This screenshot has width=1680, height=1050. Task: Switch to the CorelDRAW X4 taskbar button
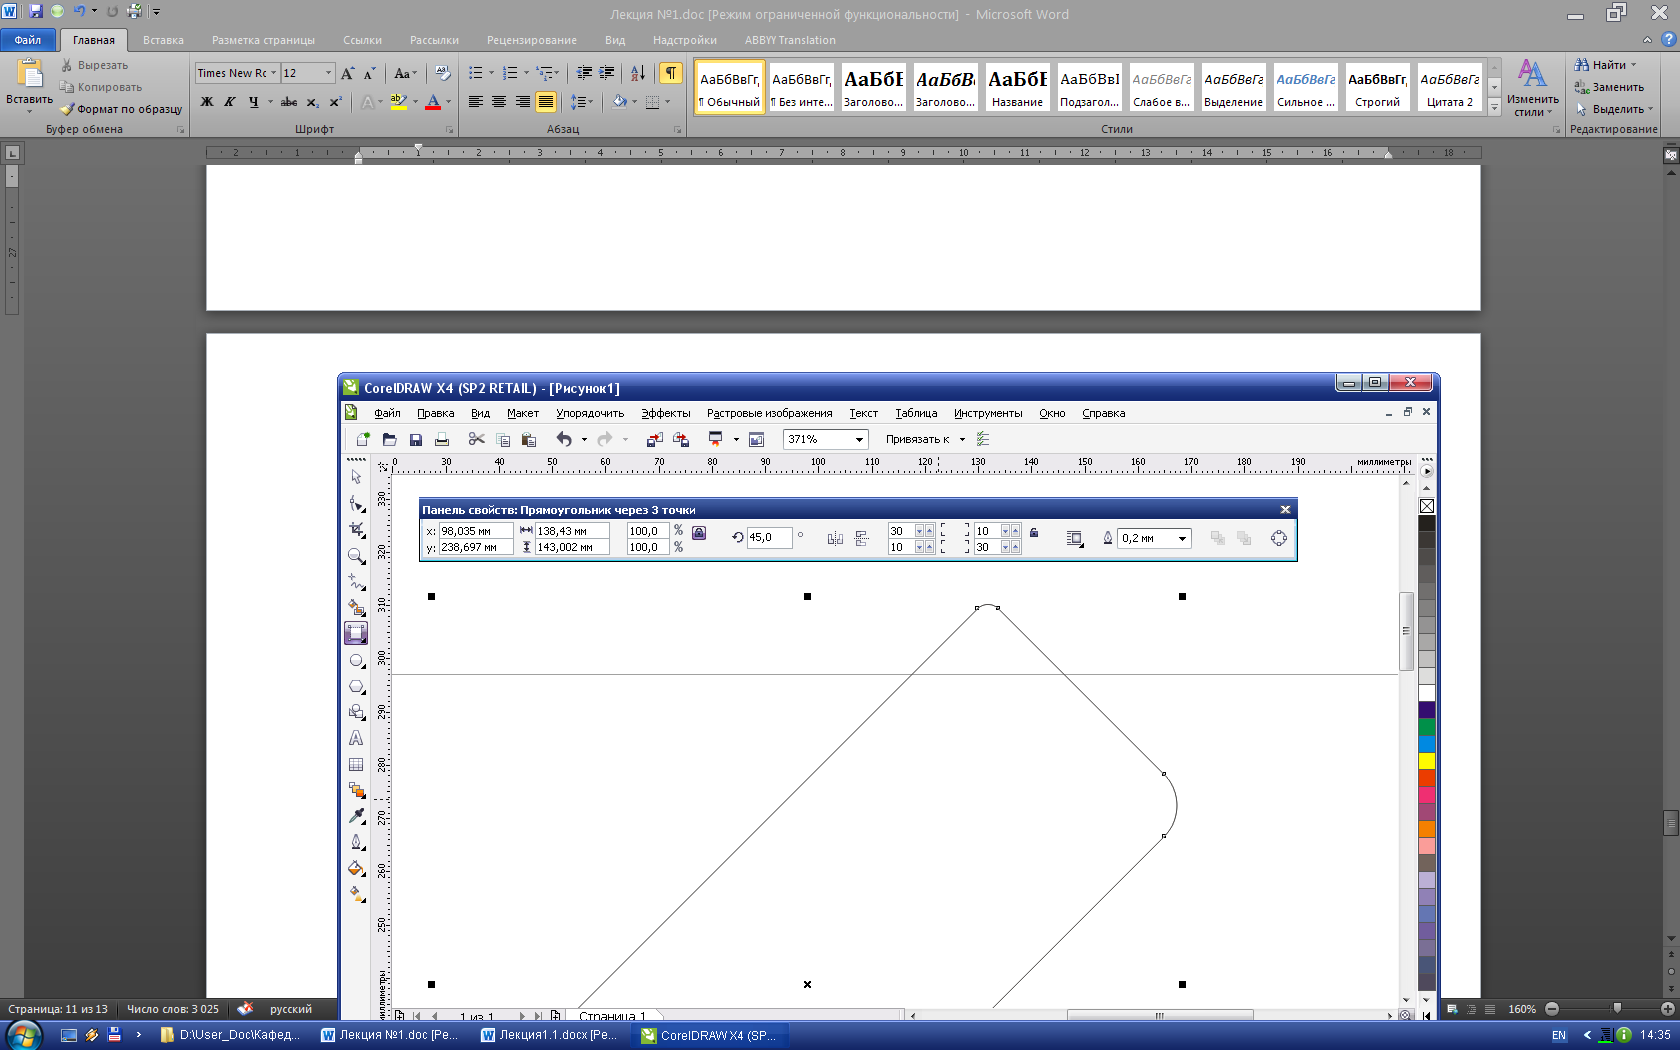click(712, 1035)
